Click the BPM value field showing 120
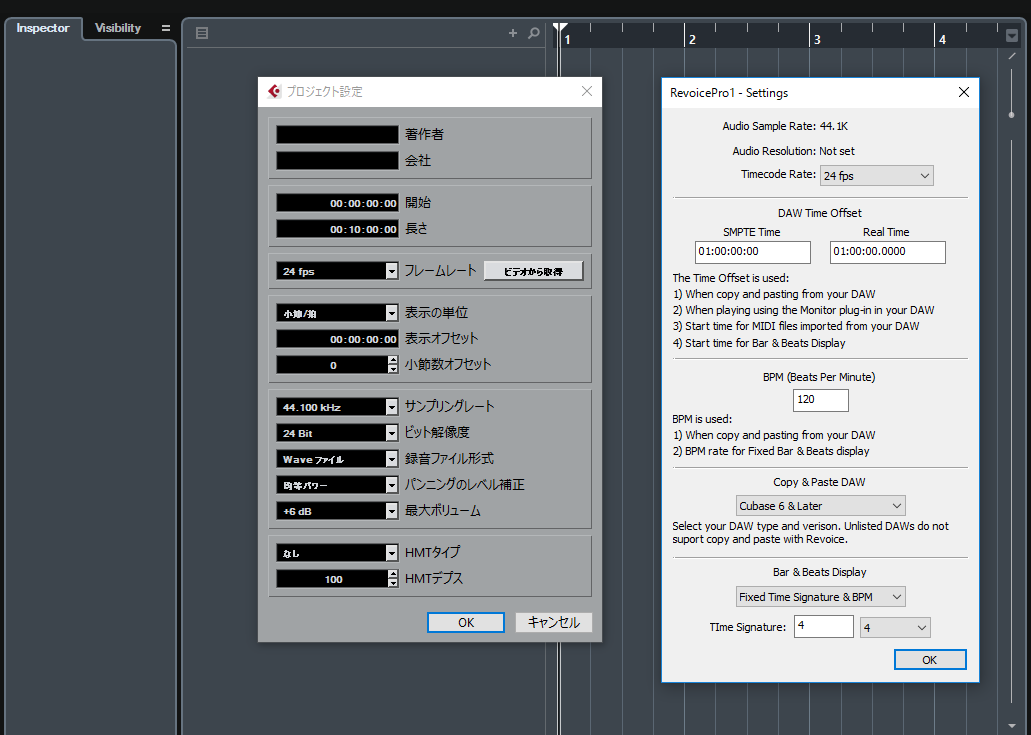 pyautogui.click(x=821, y=400)
